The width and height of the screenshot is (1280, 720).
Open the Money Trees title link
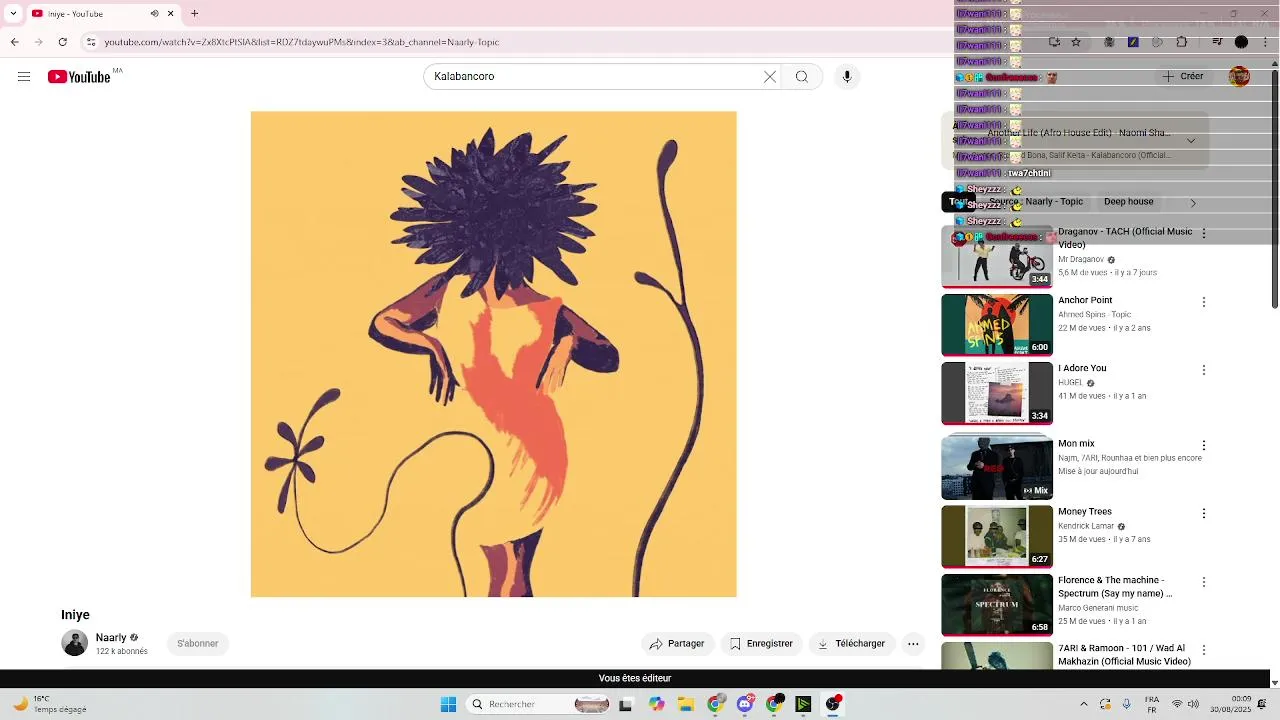tap(1085, 512)
